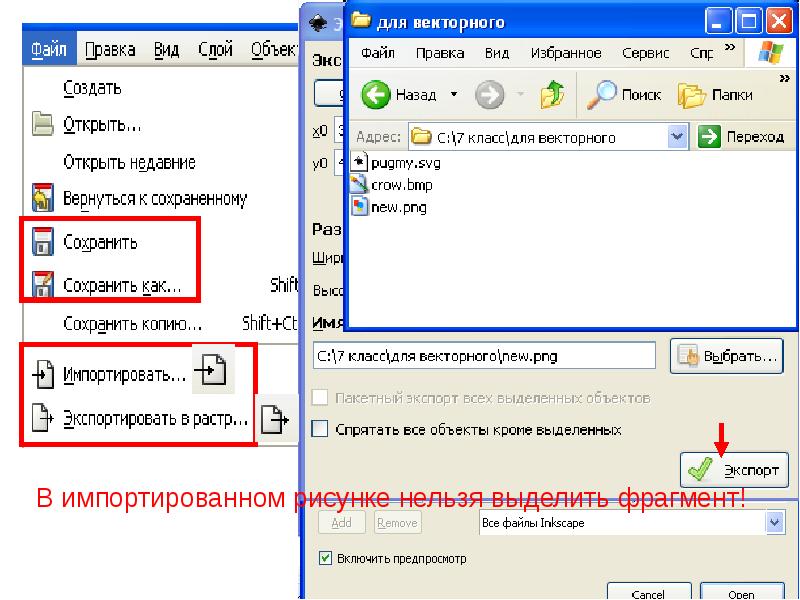Enable Спрятать все объекты кроме выделенных checkbox
800x600 pixels.
tap(320, 429)
